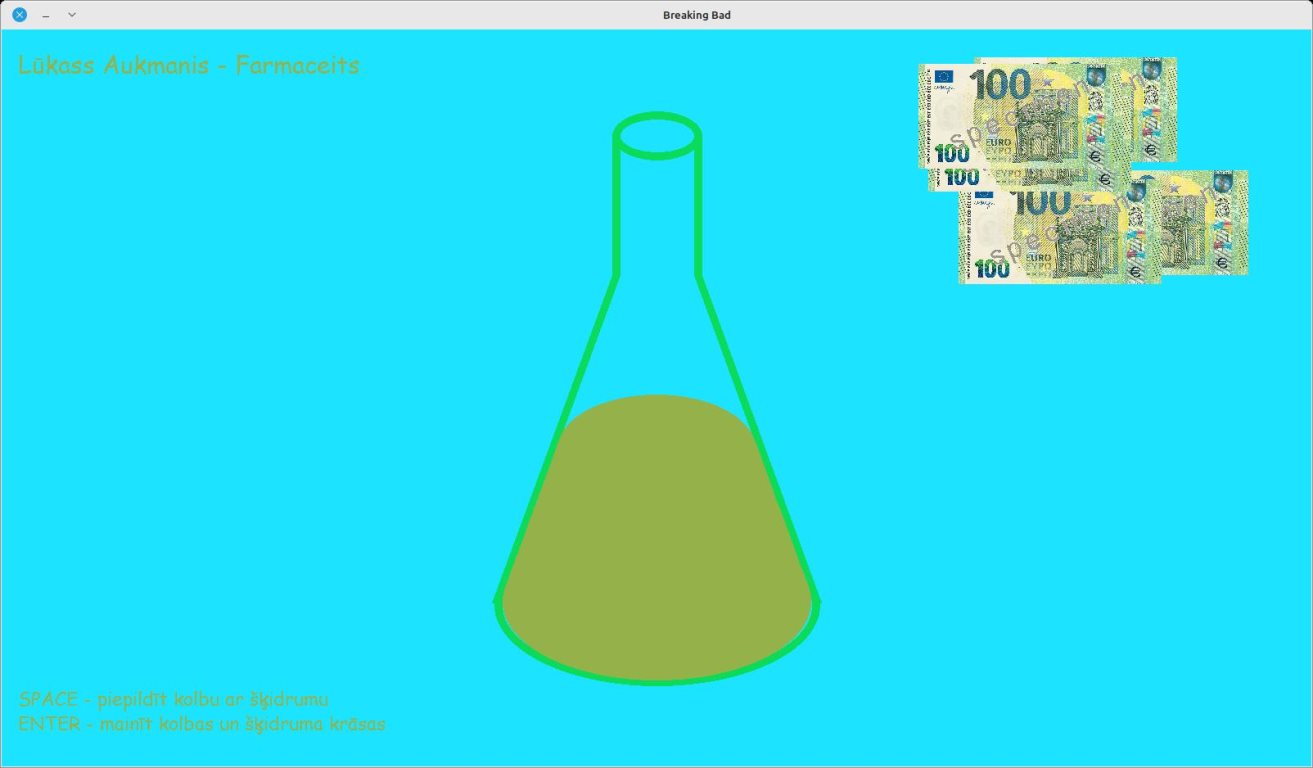Select the lower banknote with the "specimen" watermark
Screen dimensions: 1313x768
coord(1060,236)
